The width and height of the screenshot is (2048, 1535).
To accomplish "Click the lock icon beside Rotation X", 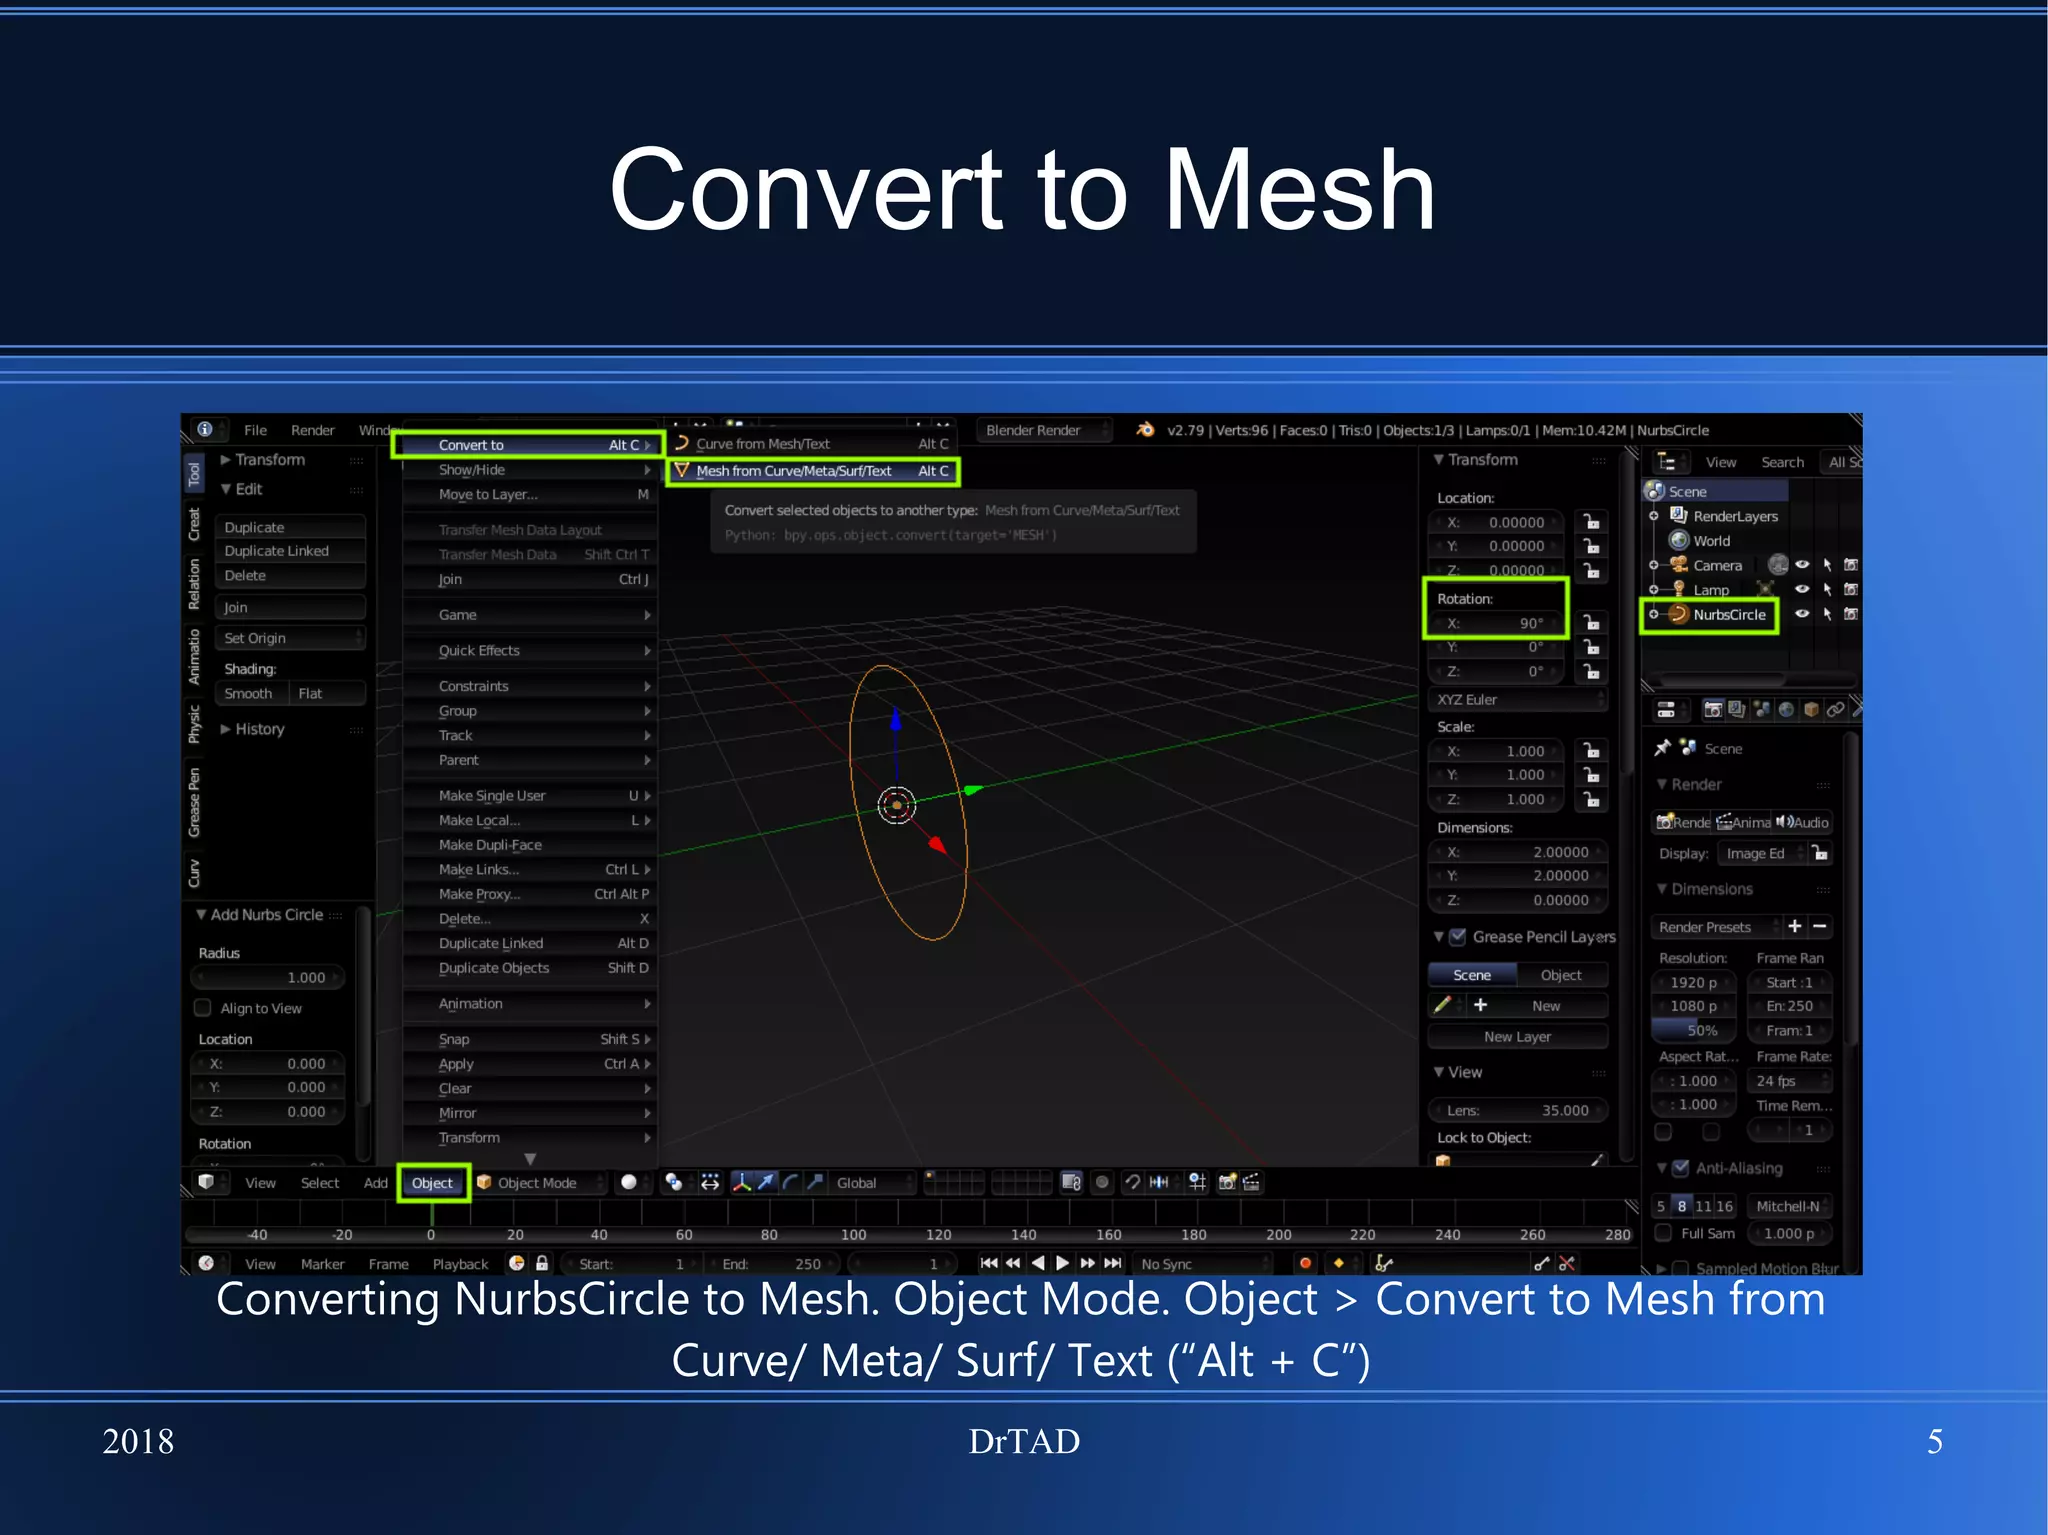I will click(1590, 623).
